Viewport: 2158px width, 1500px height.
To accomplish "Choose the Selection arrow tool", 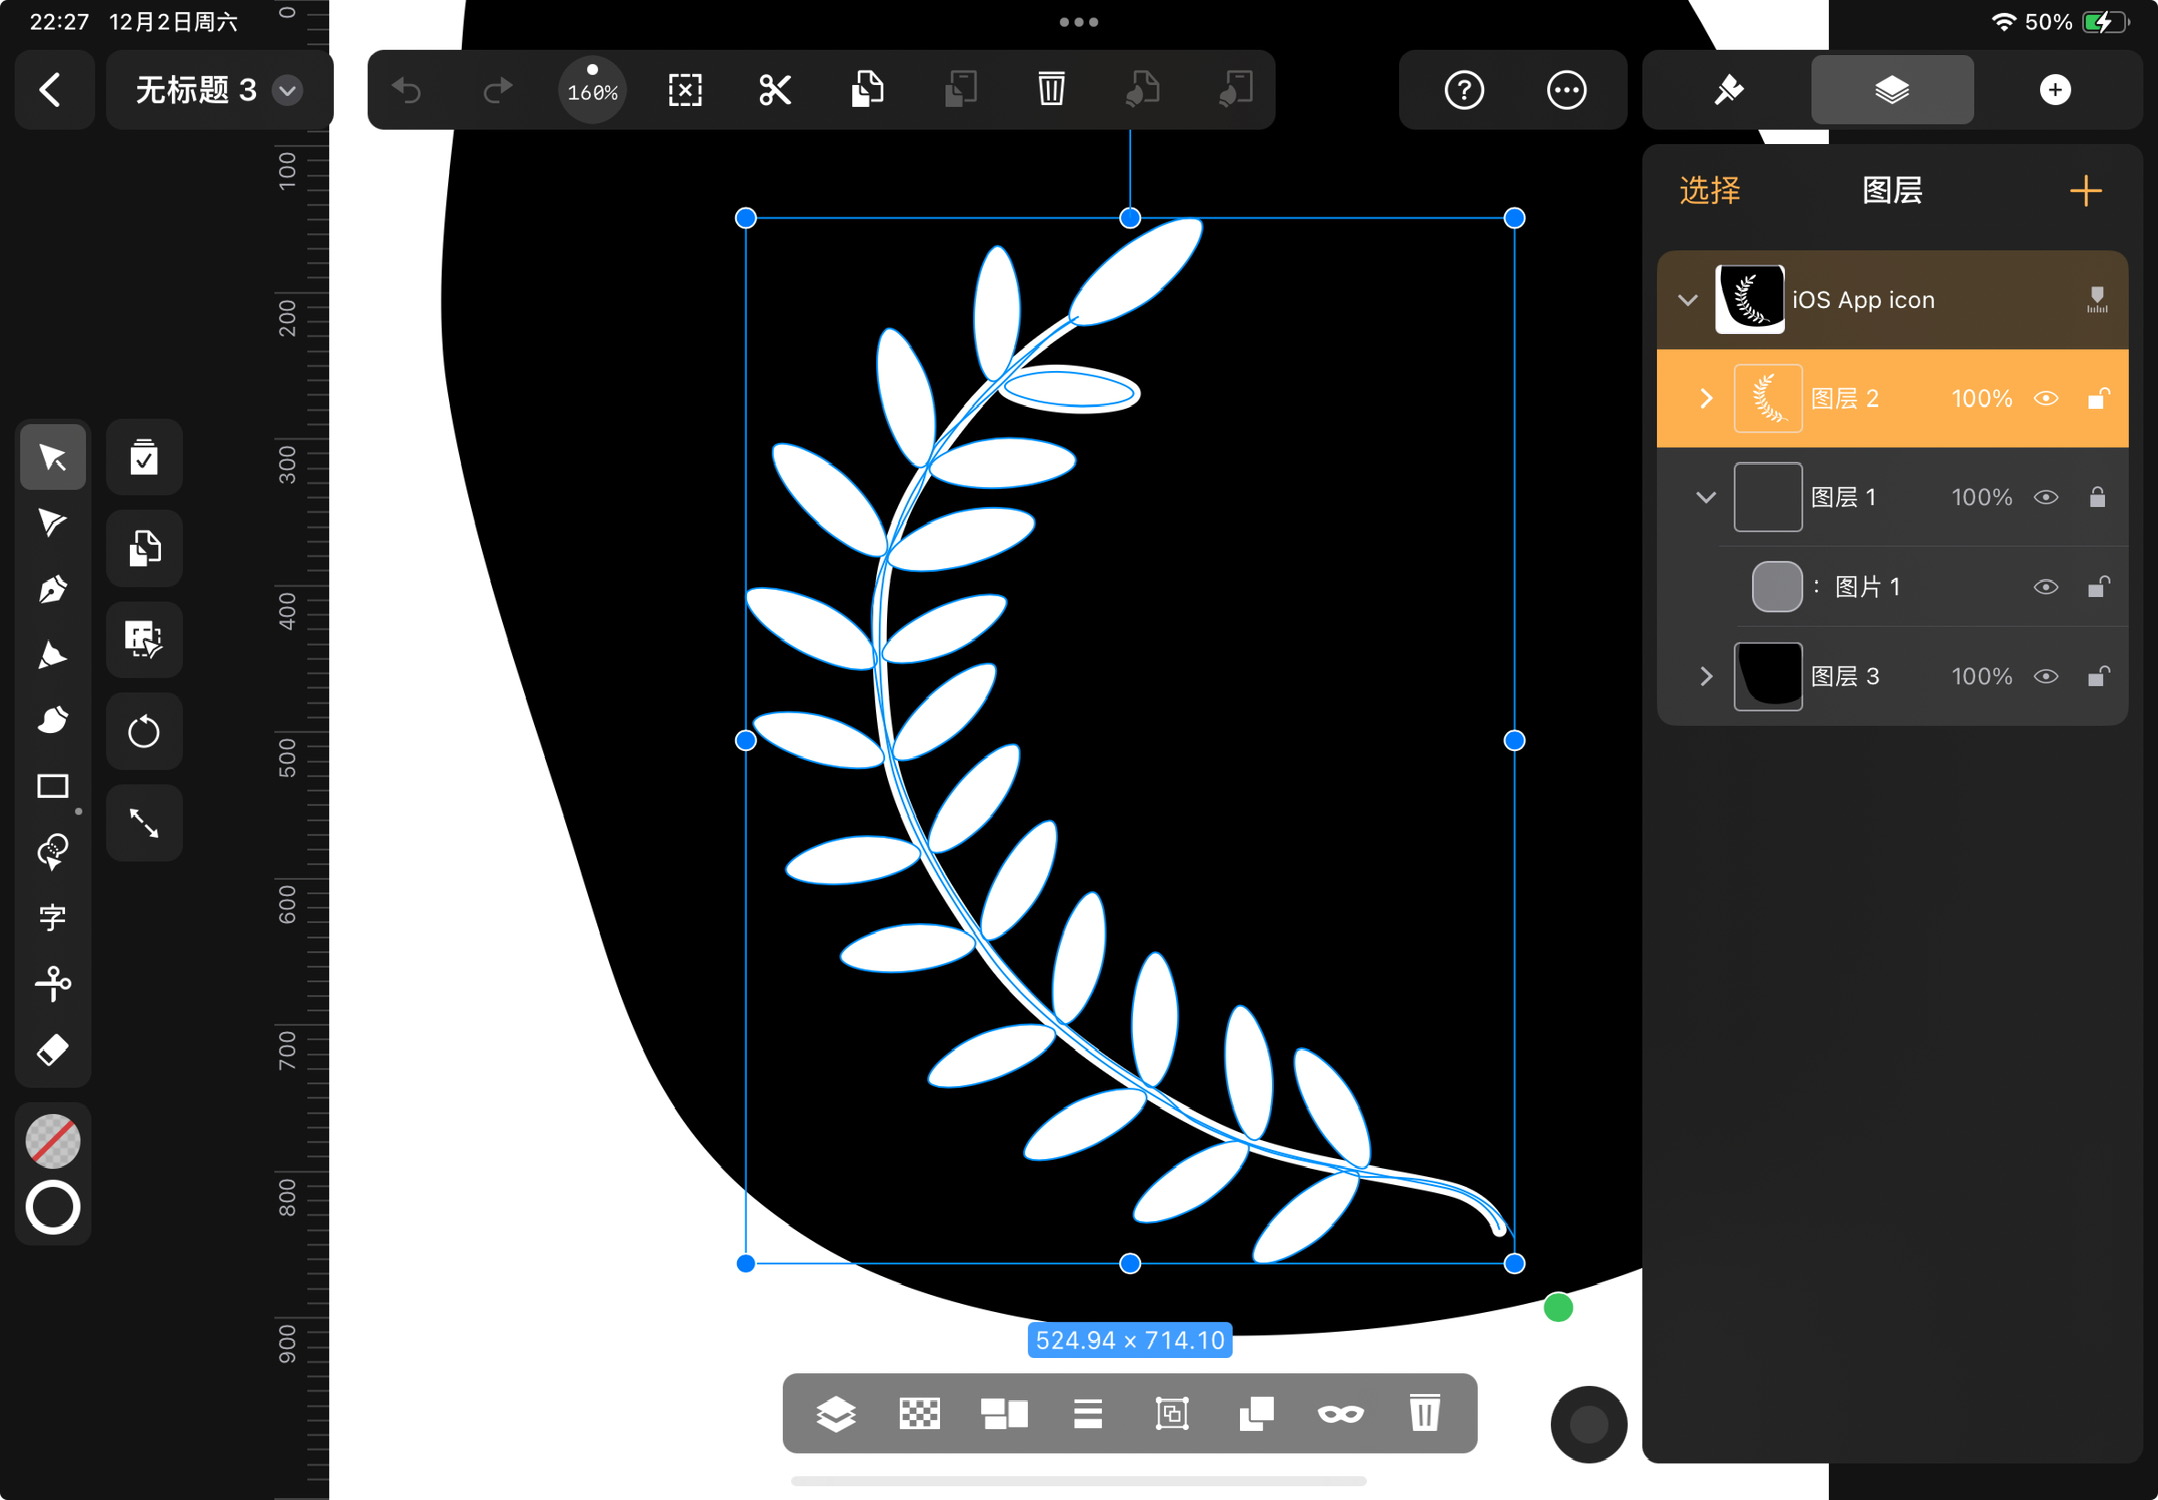I will coord(52,457).
